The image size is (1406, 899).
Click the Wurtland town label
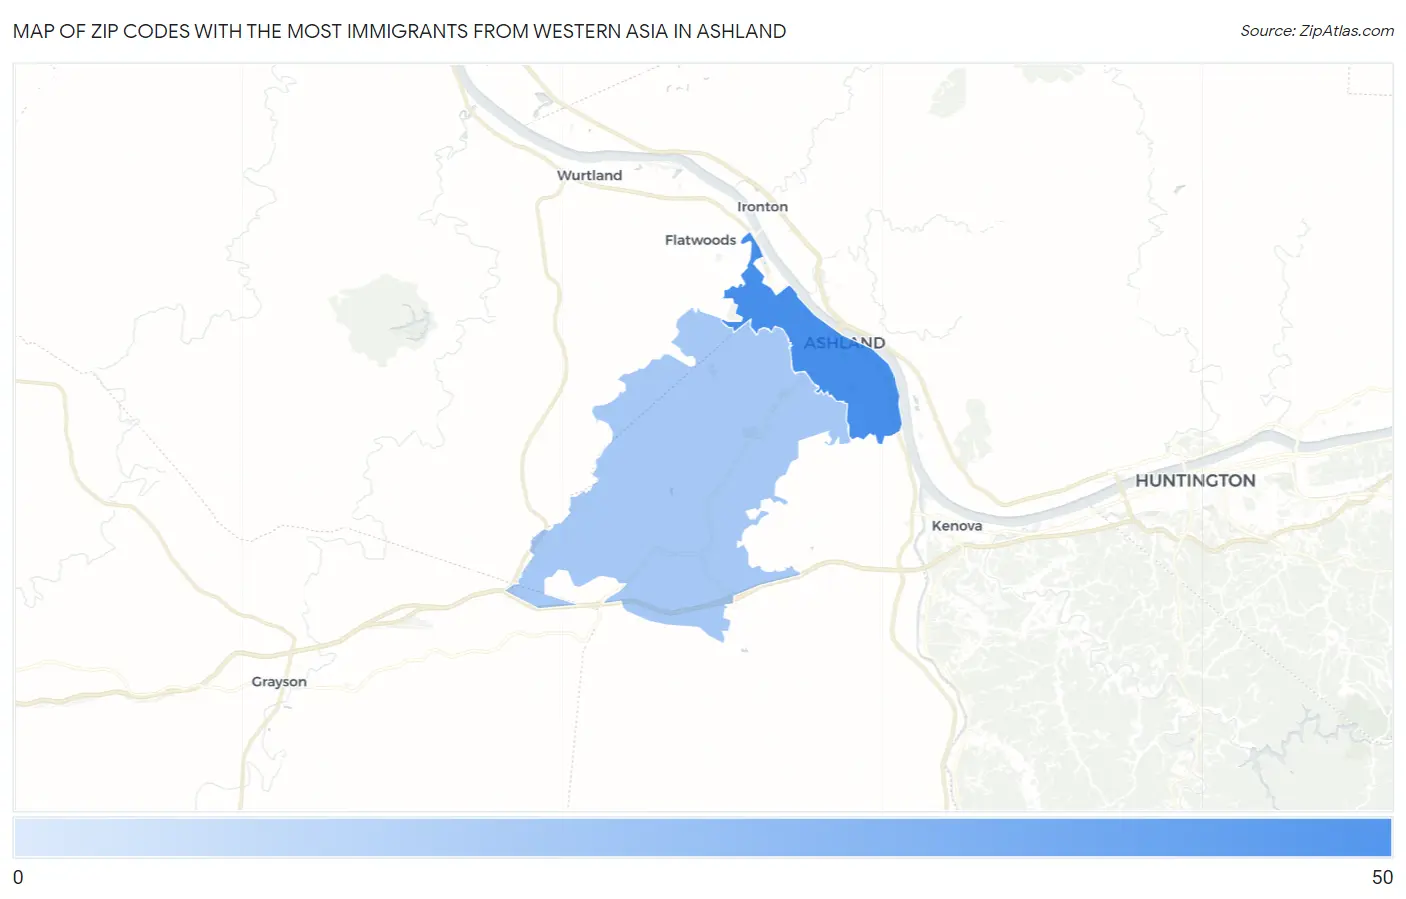click(x=589, y=175)
